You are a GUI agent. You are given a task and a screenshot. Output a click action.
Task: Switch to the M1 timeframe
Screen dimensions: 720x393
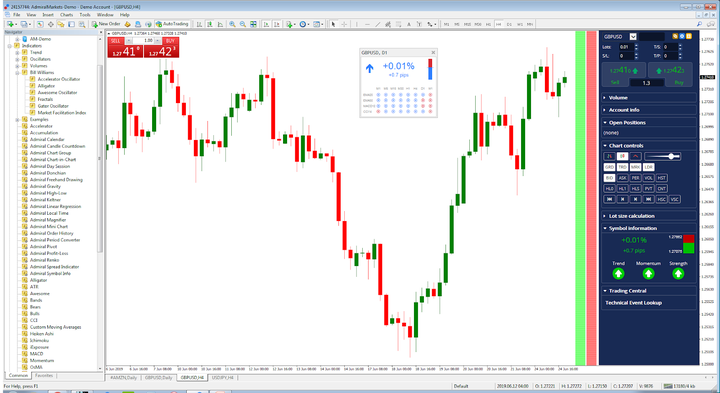click(x=446, y=24)
